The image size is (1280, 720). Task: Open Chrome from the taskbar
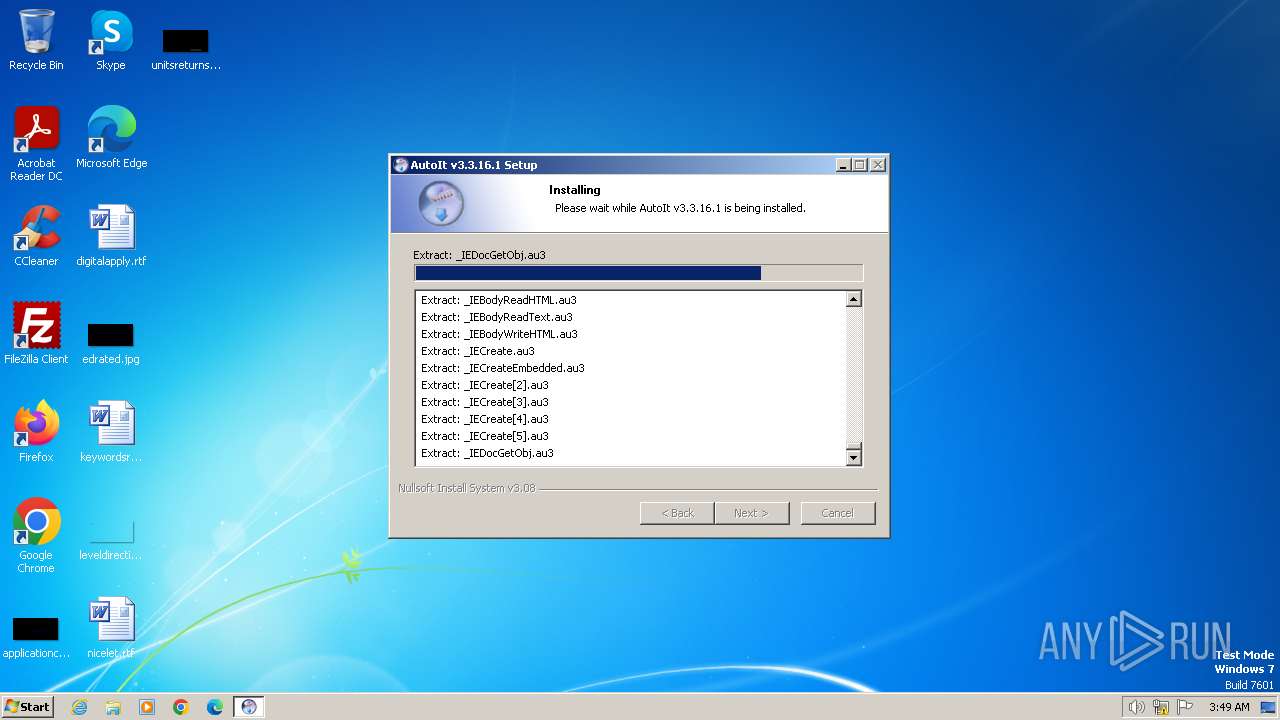click(181, 707)
